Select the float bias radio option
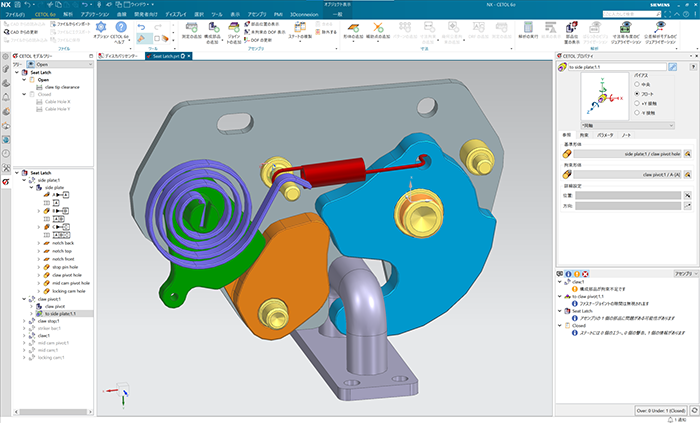 pos(637,94)
